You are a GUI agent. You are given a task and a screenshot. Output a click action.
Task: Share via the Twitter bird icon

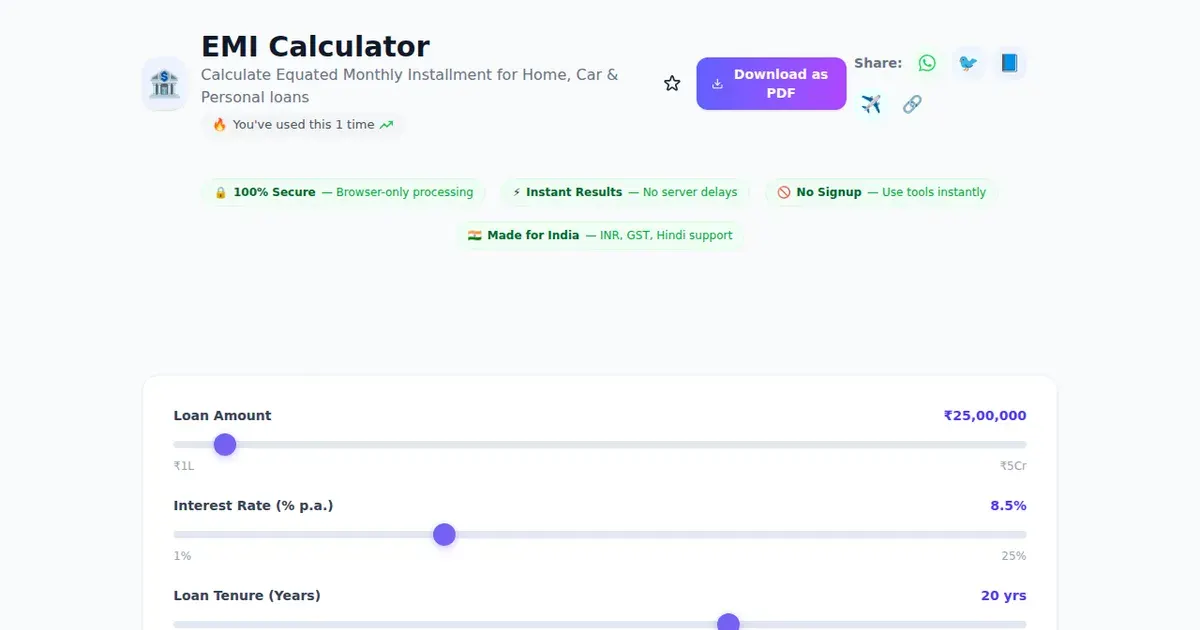coord(968,63)
